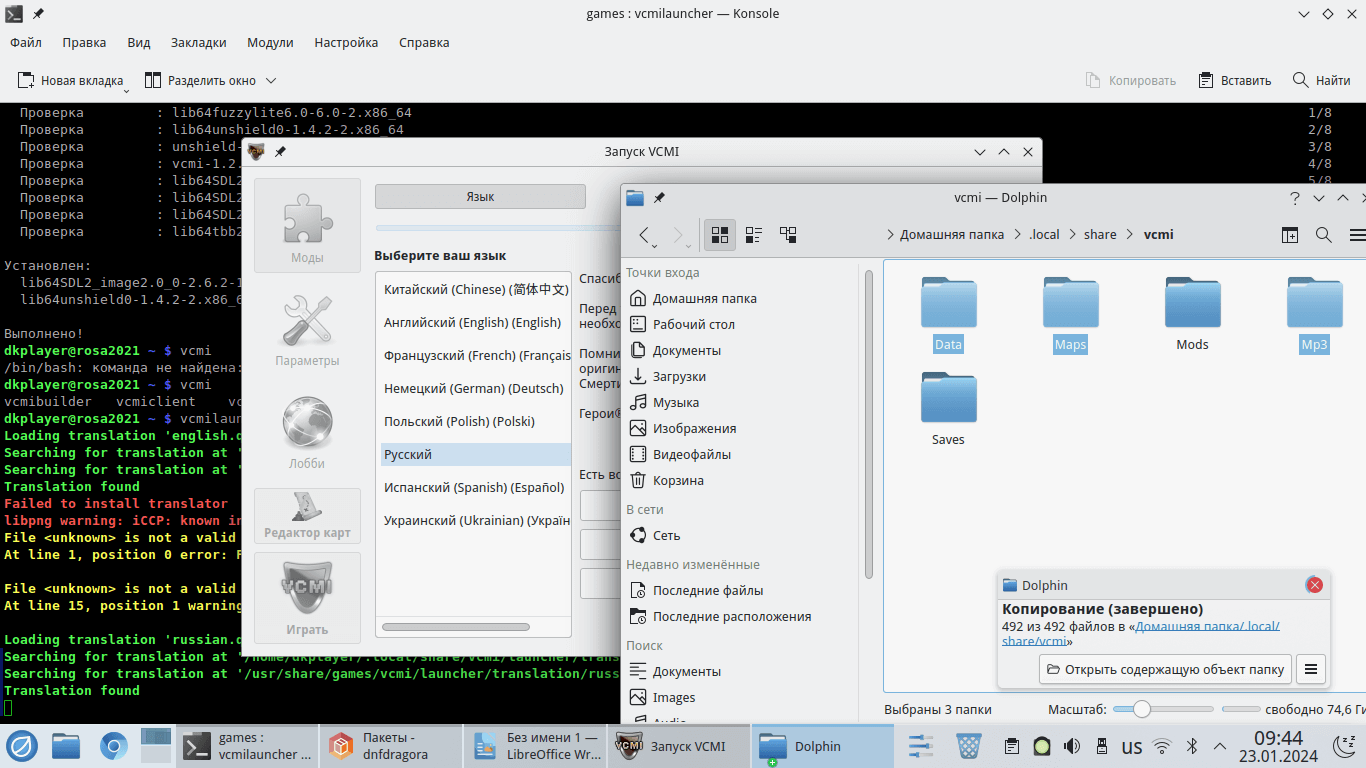Viewport: 1366px width, 768px height.
Task: Click Открыть содержащую объект папку button
Action: [1165, 669]
